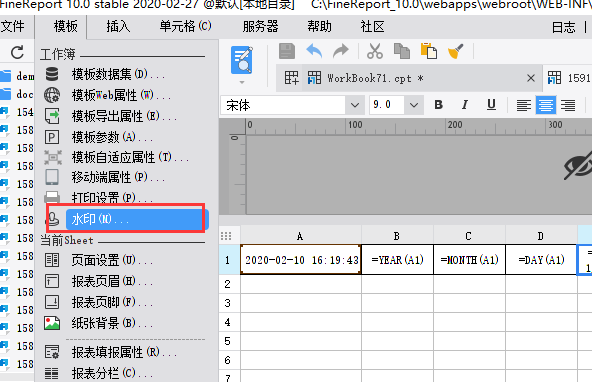Click the paste clipboard icon
Viewport: 592px width, 382px height.
429,51
